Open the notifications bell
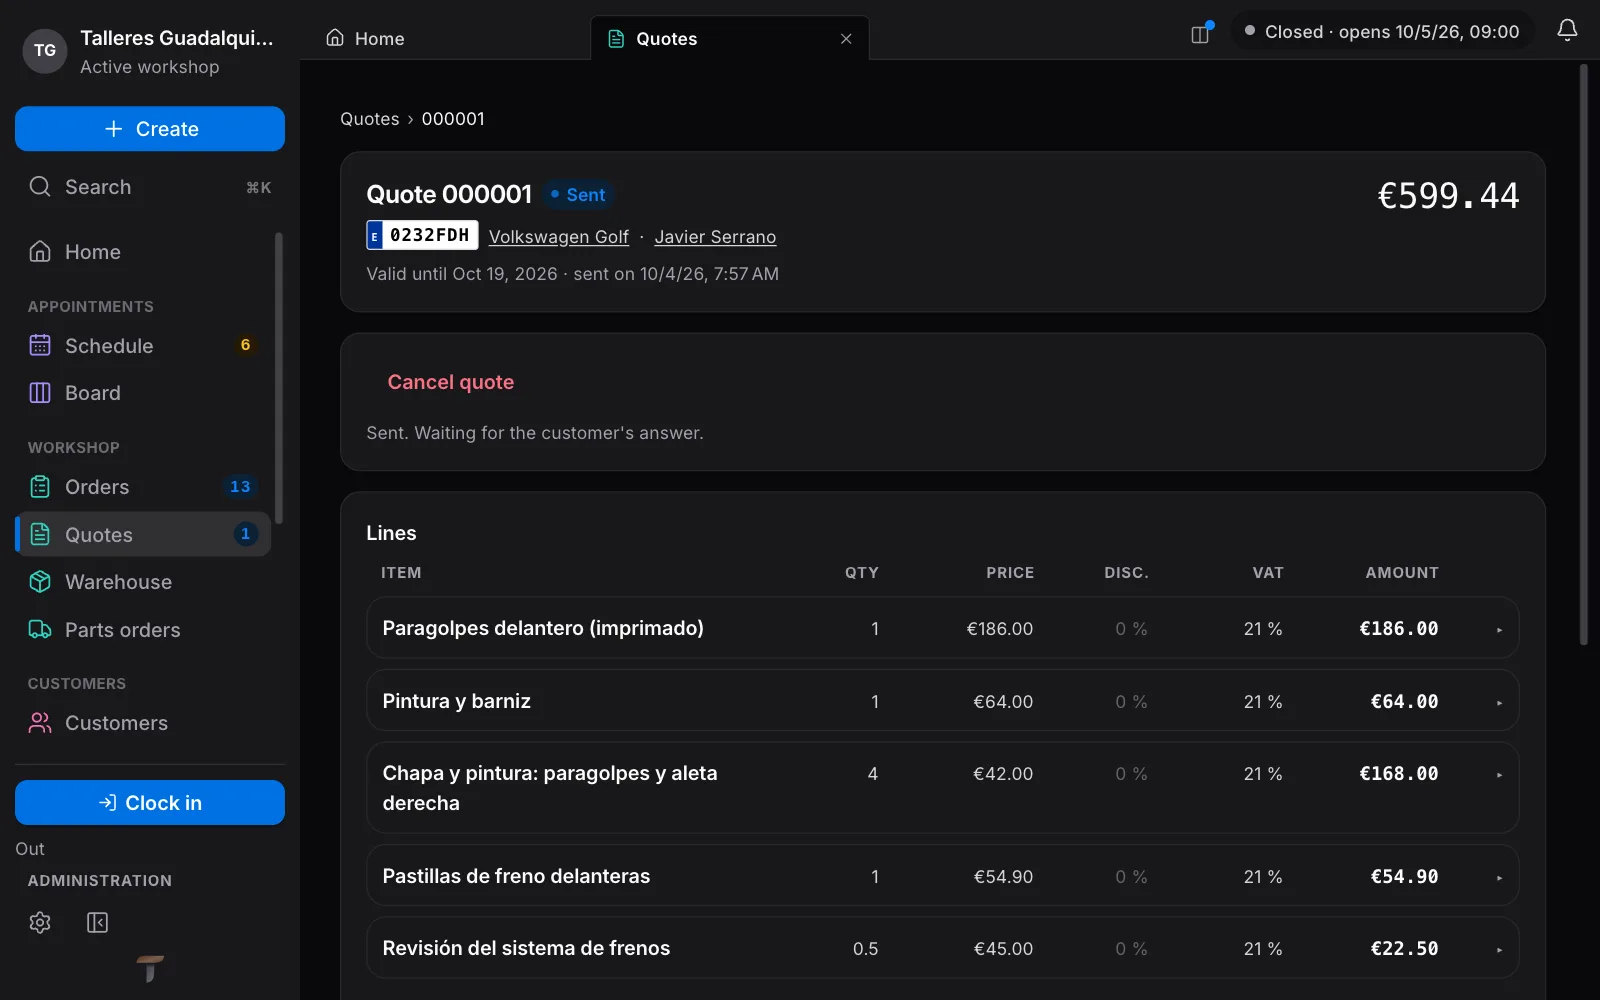This screenshot has width=1600, height=1000. (x=1567, y=31)
